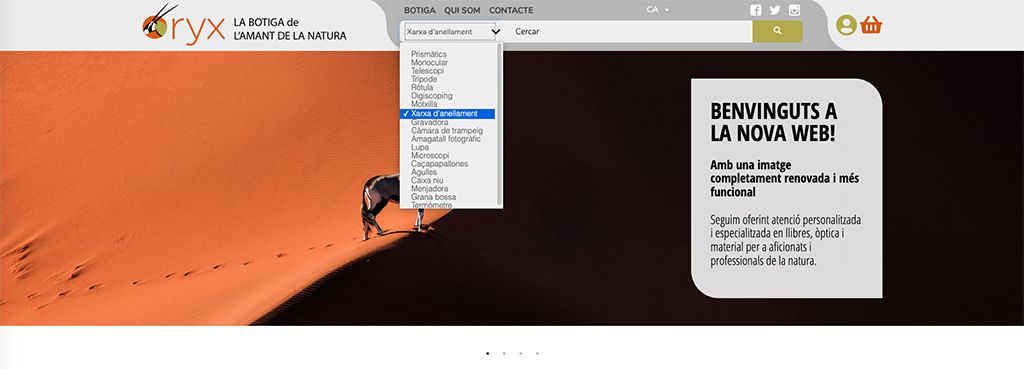Collapse the Xarxa d'anellament category dropdown

(451, 31)
